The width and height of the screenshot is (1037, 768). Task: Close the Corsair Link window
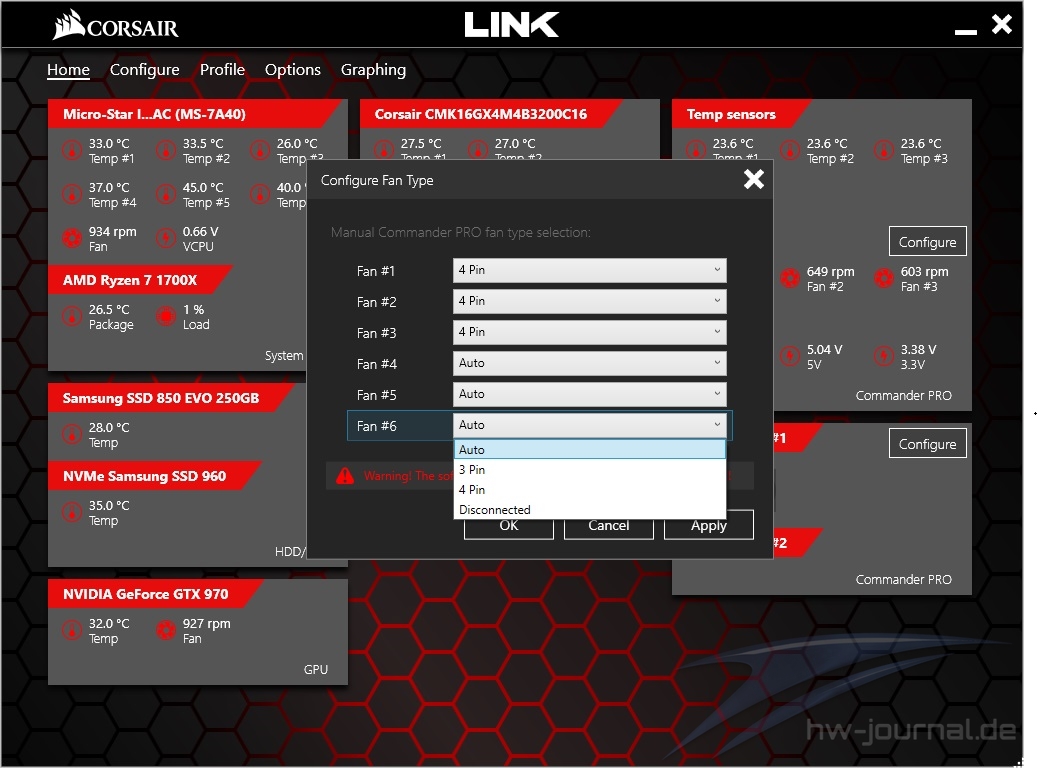[x=1002, y=25]
